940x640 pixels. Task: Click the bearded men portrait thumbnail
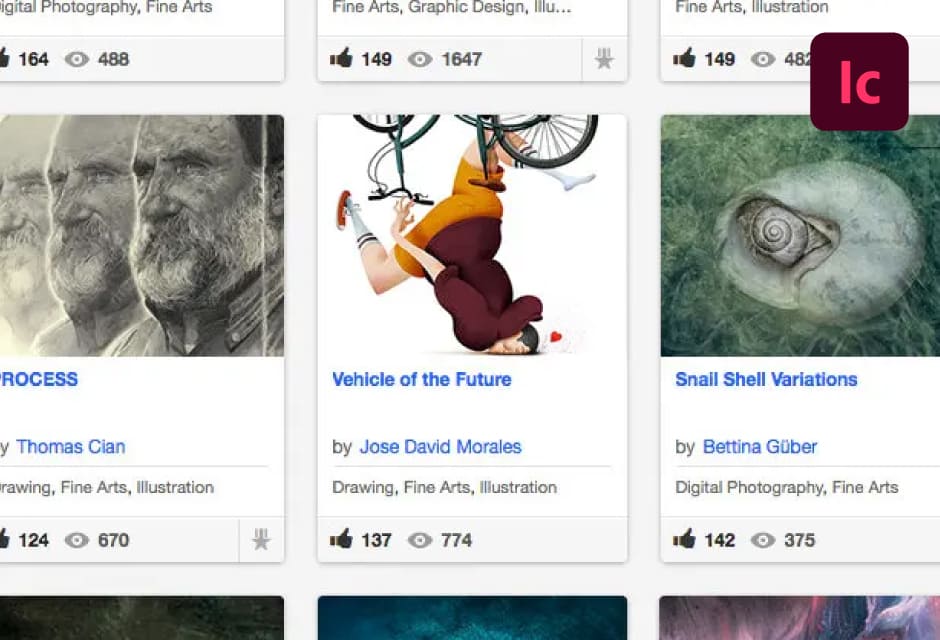143,235
